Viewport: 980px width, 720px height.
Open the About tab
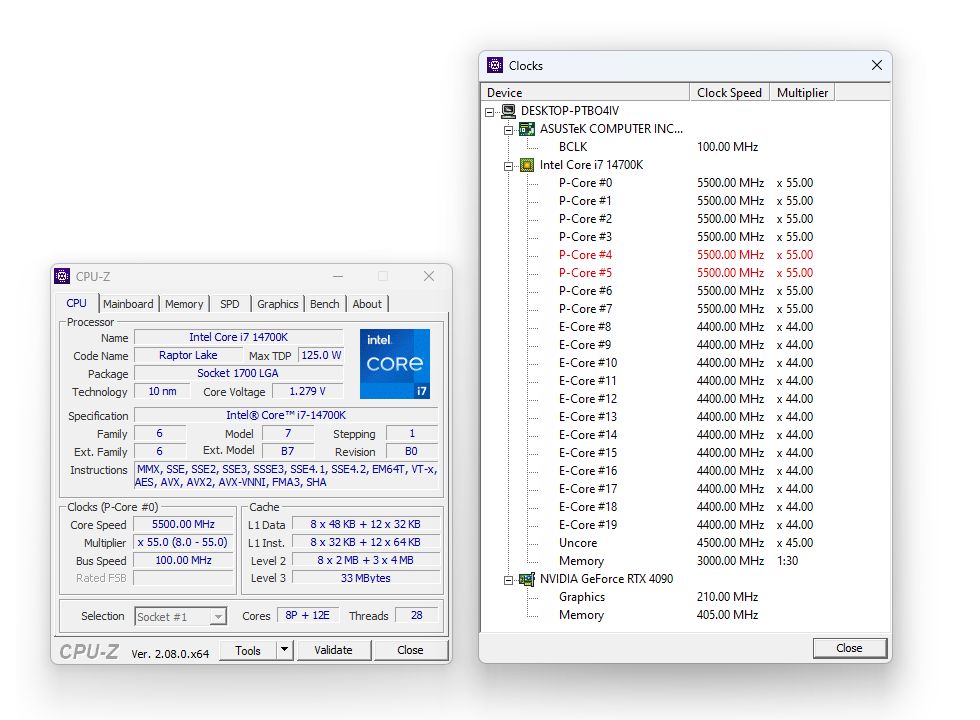pyautogui.click(x=367, y=304)
